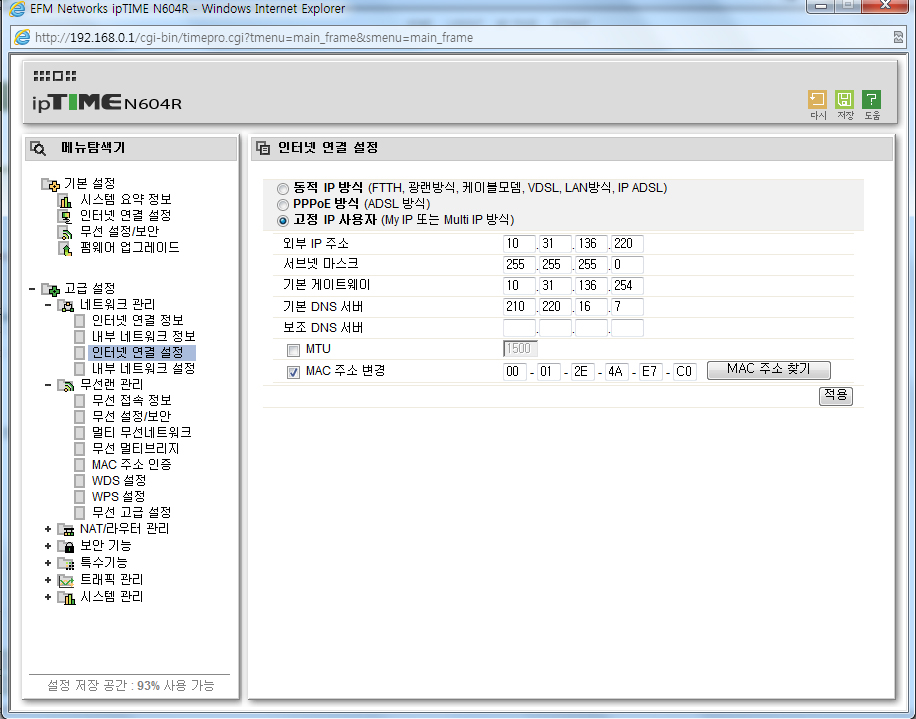Click the 무선 설정/보안 icon under 기본 설정
Viewport: 916px width, 719px height.
65,232
